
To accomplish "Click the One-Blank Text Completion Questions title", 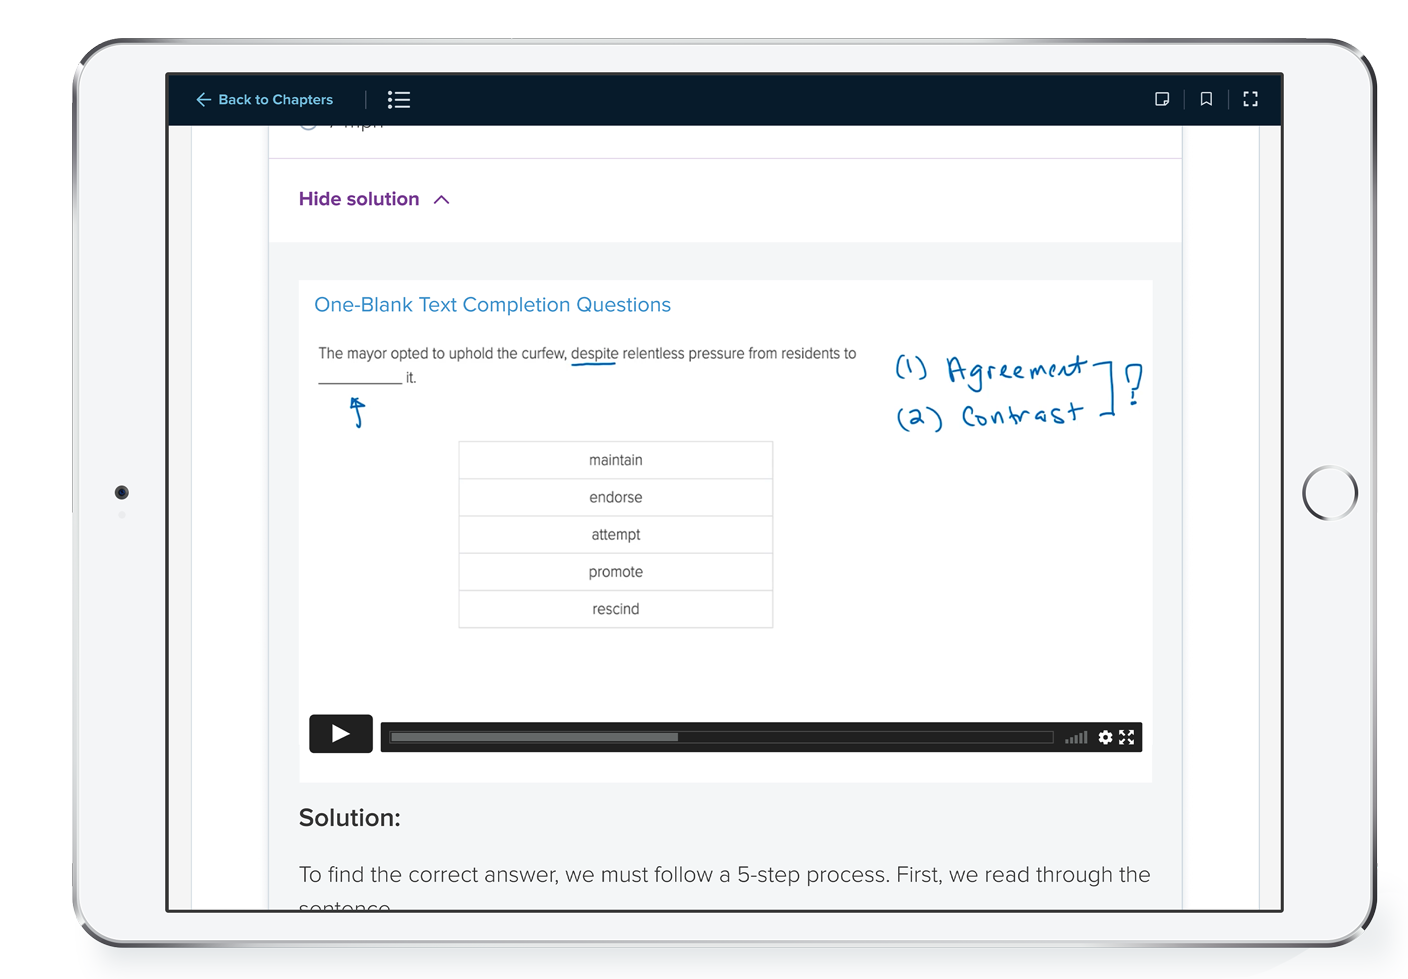I will [x=492, y=305].
